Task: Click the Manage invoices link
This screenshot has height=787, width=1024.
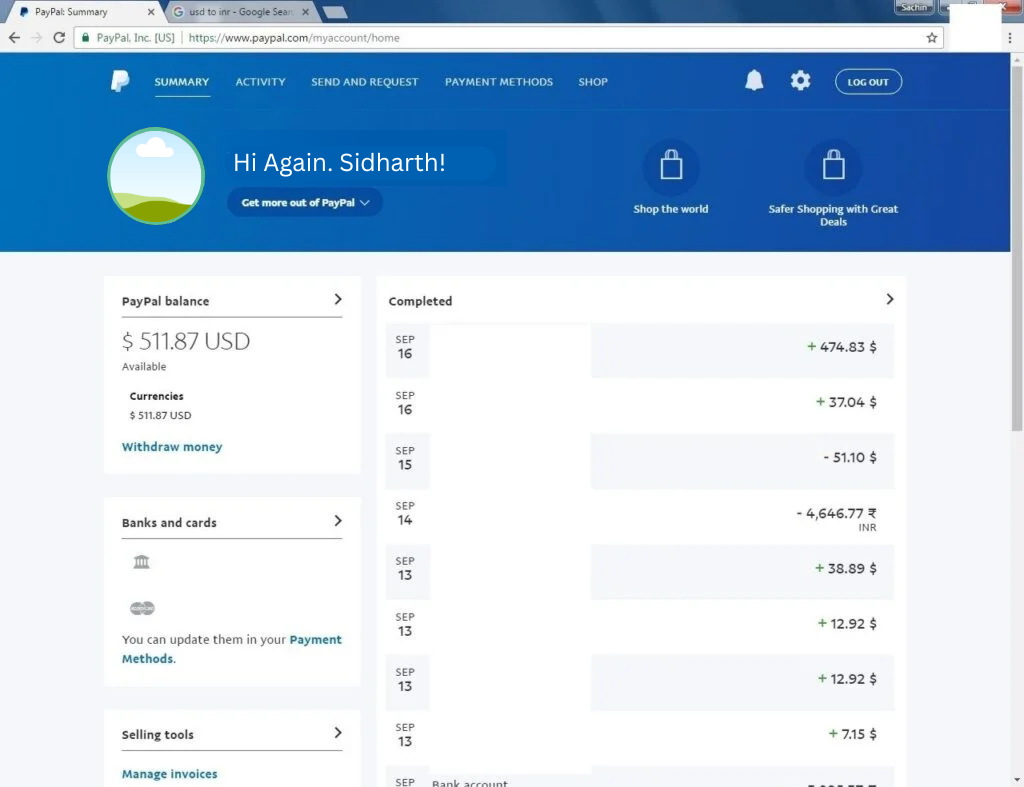Action: click(169, 774)
